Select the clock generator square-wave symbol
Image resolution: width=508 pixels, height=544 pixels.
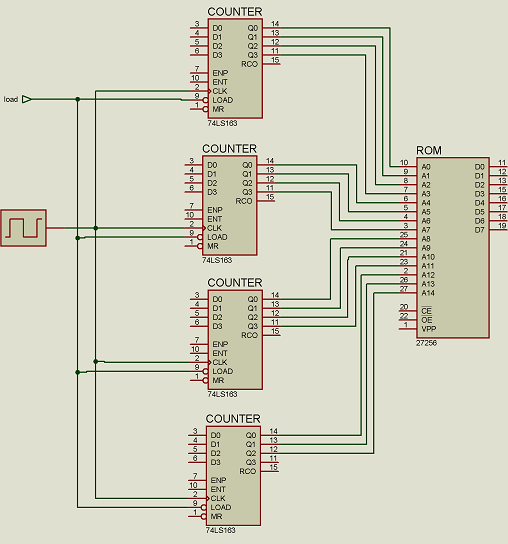point(24,228)
